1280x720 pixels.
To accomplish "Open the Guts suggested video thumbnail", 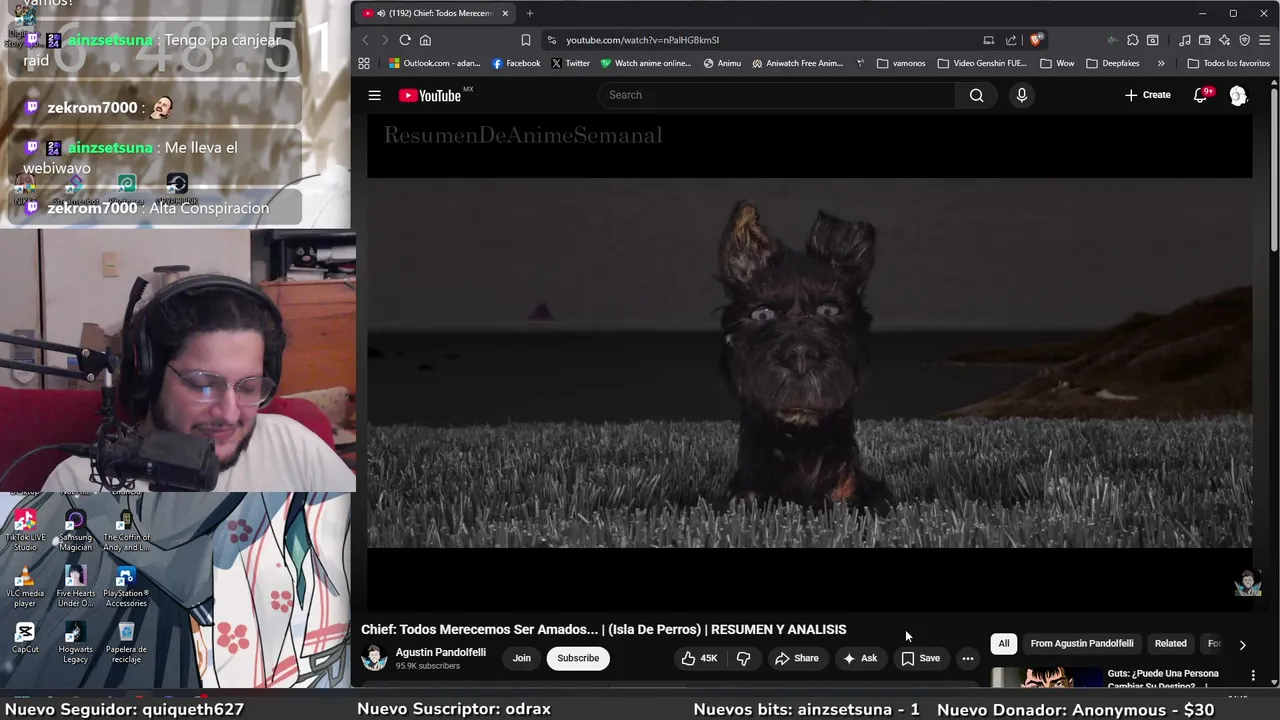I will tap(1046, 677).
